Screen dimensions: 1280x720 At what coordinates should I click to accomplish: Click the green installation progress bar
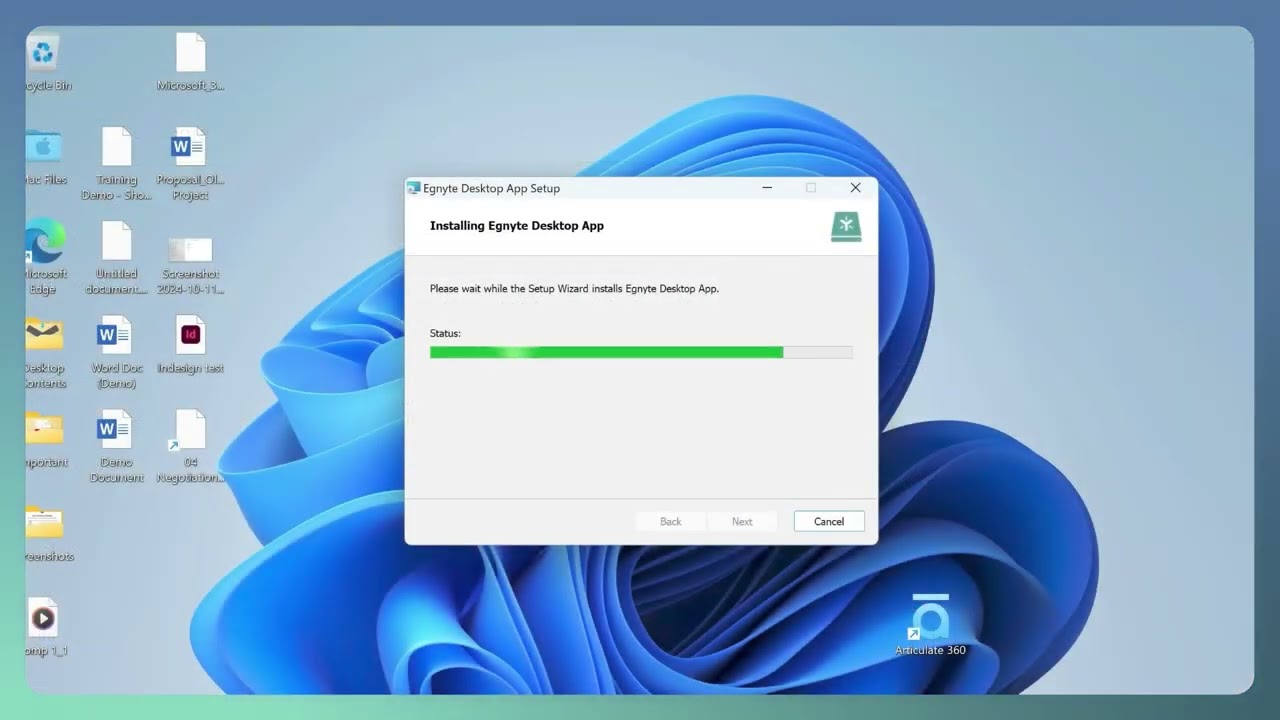[641, 352]
